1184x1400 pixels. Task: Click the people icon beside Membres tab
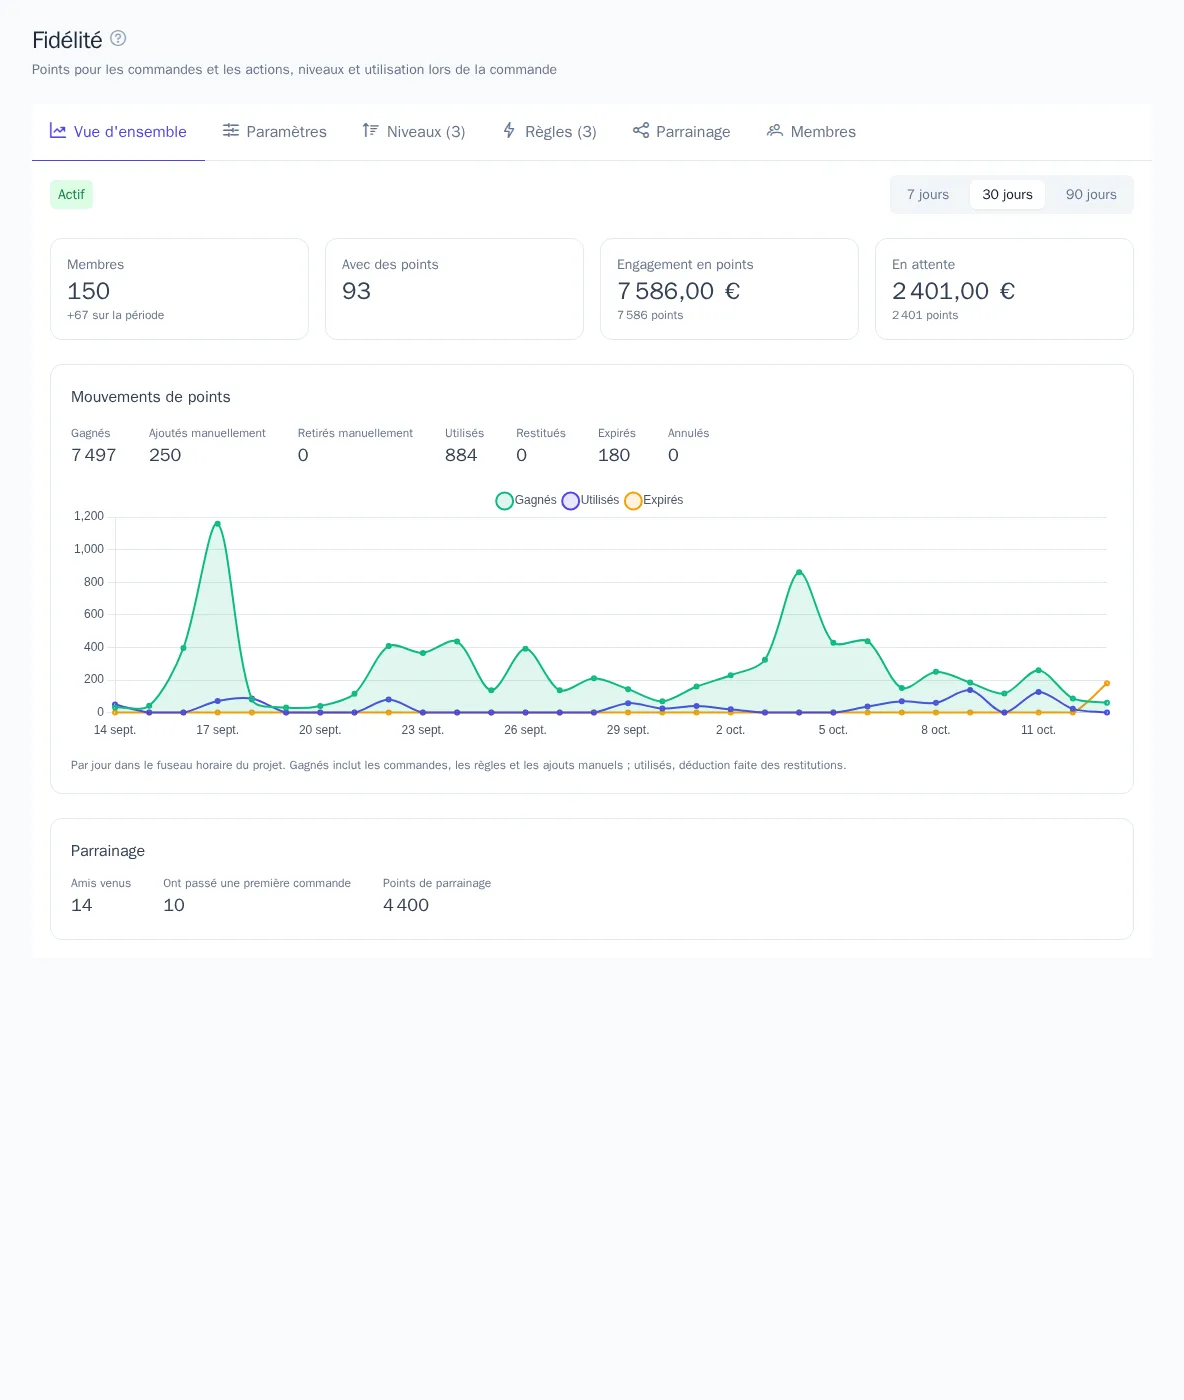coord(775,131)
